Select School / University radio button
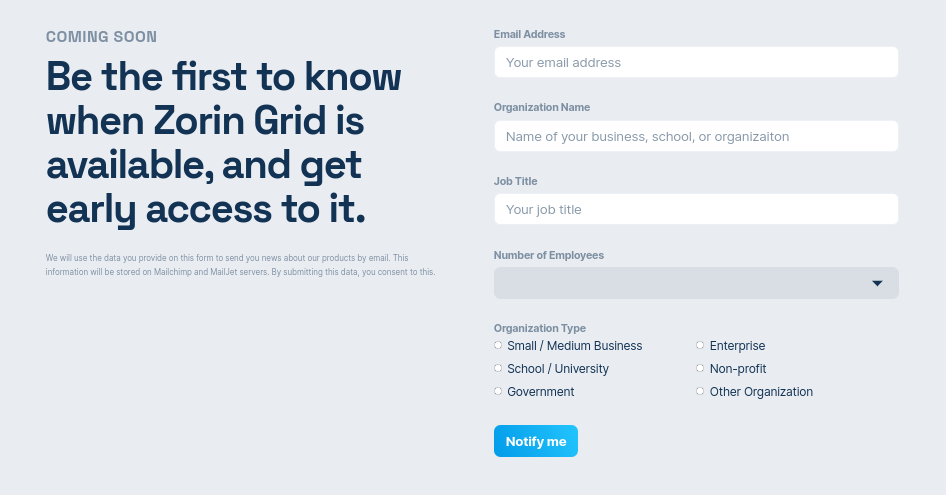946x495 pixels. [498, 368]
